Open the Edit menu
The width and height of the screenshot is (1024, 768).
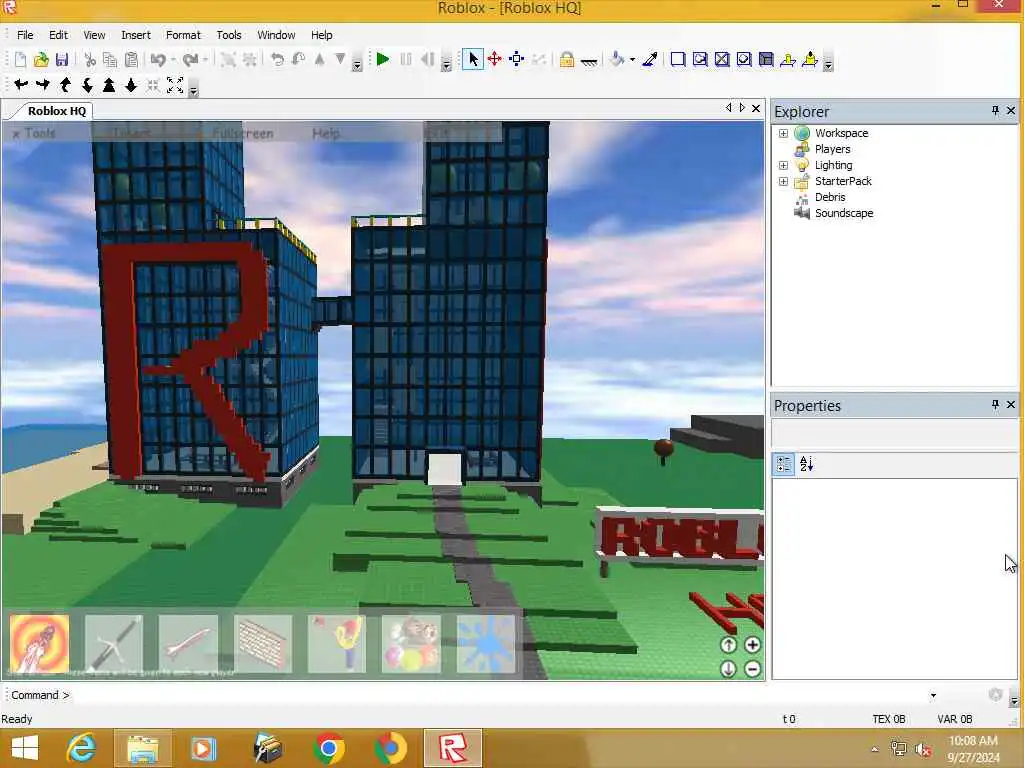pyautogui.click(x=58, y=35)
